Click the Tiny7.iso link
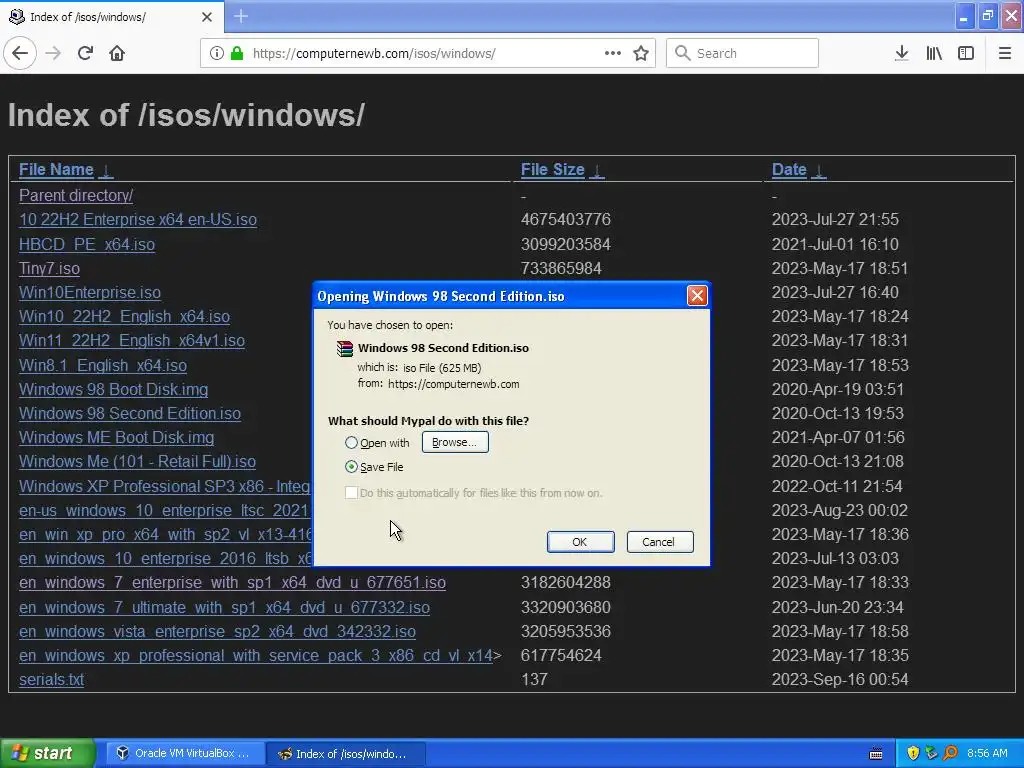 [x=49, y=268]
